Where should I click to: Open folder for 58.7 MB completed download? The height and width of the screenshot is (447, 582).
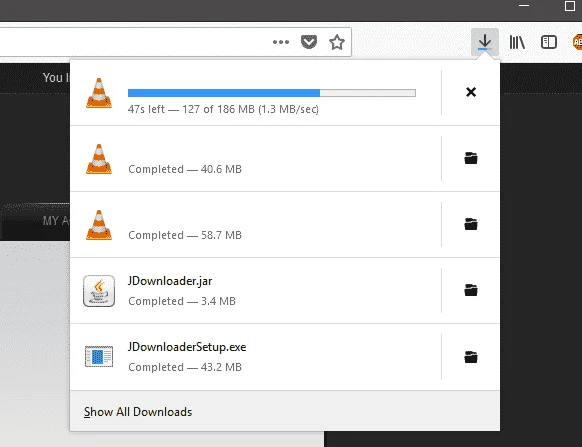(471, 224)
